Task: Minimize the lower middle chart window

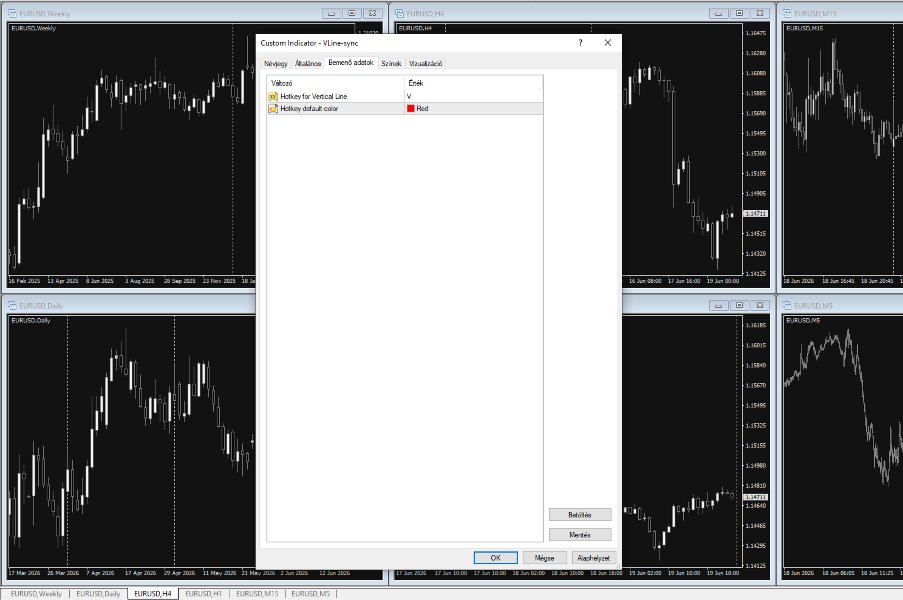Action: 719,305
